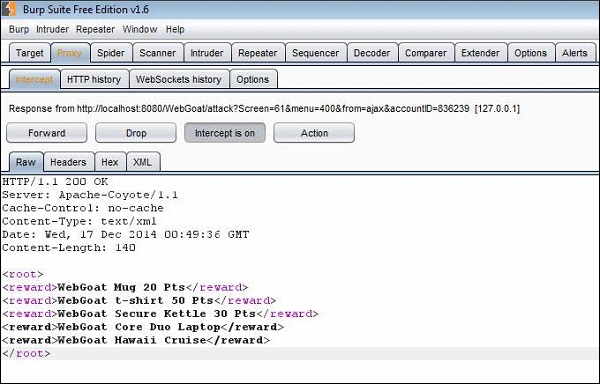The image size is (600, 384).
Task: Drop the intercepted response
Action: pos(136,133)
